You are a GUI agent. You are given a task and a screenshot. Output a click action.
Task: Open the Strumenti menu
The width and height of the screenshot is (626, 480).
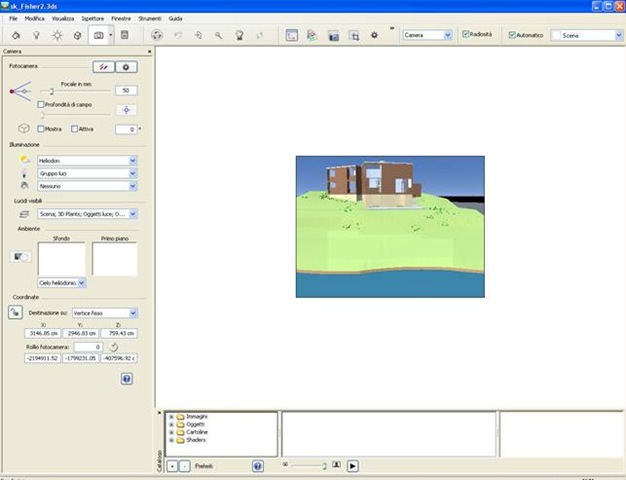coord(151,19)
